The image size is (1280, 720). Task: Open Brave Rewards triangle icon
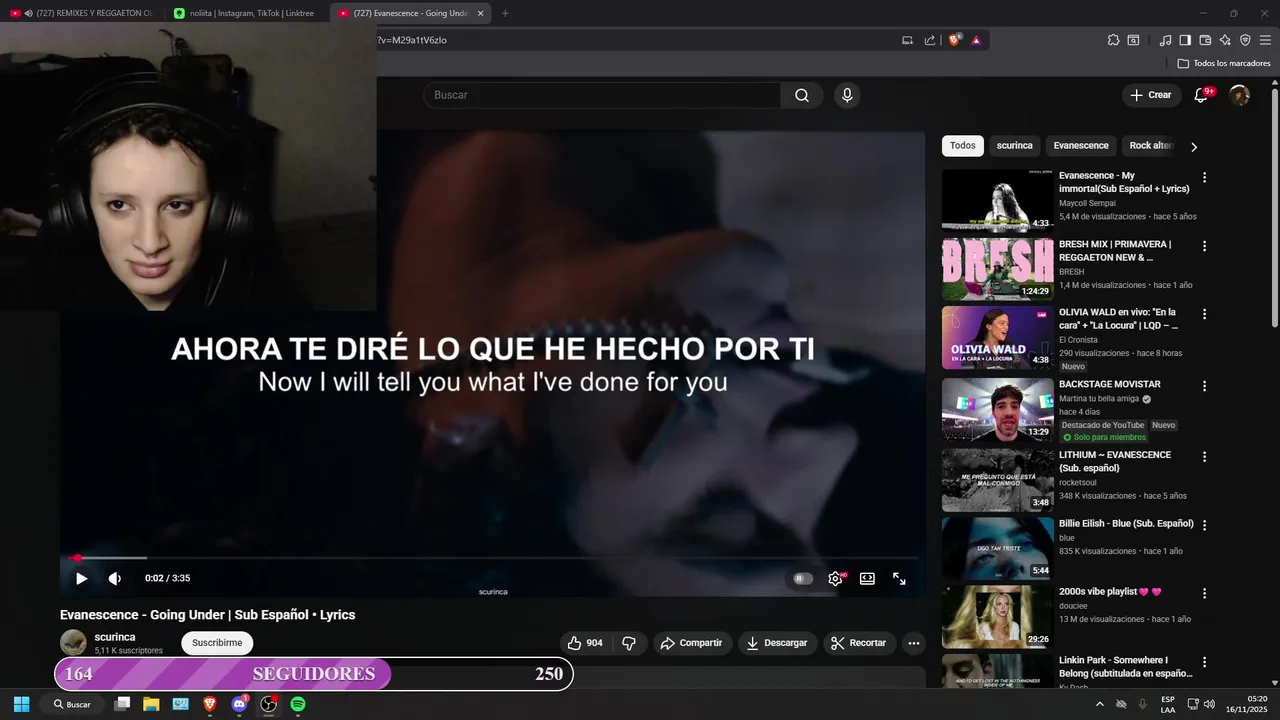point(976,40)
